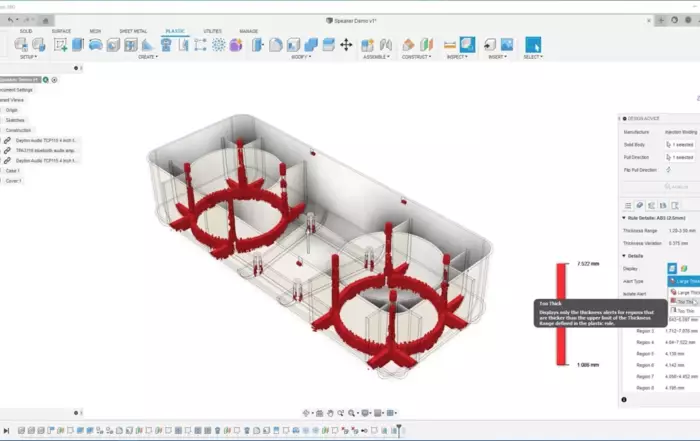Open the CONSTRUCT dropdown menu

tap(416, 57)
